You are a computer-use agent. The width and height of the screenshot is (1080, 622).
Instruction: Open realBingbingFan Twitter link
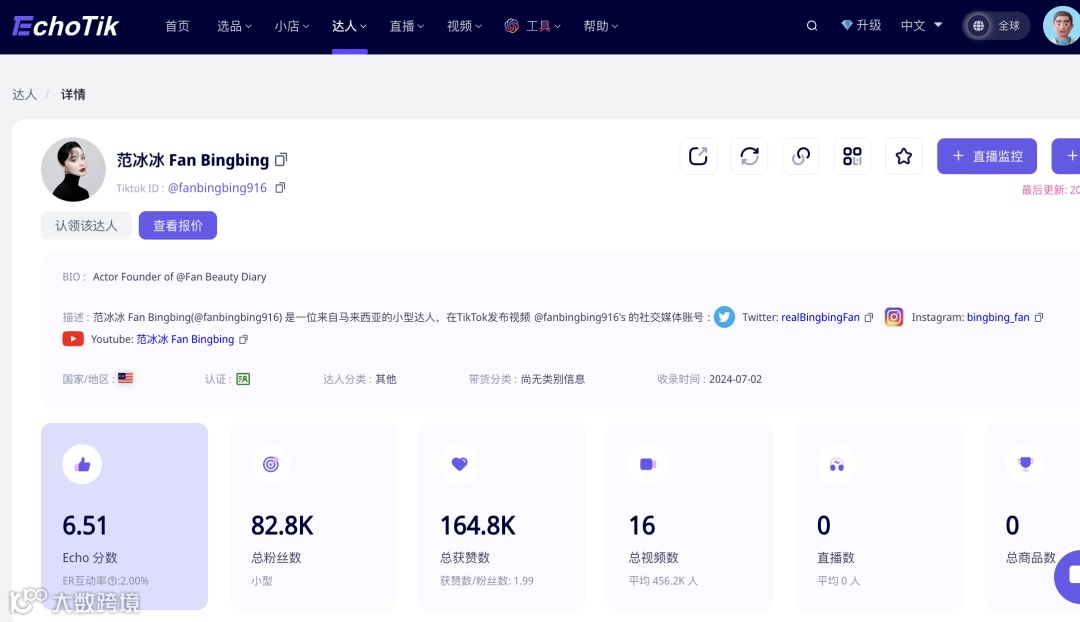tap(820, 318)
